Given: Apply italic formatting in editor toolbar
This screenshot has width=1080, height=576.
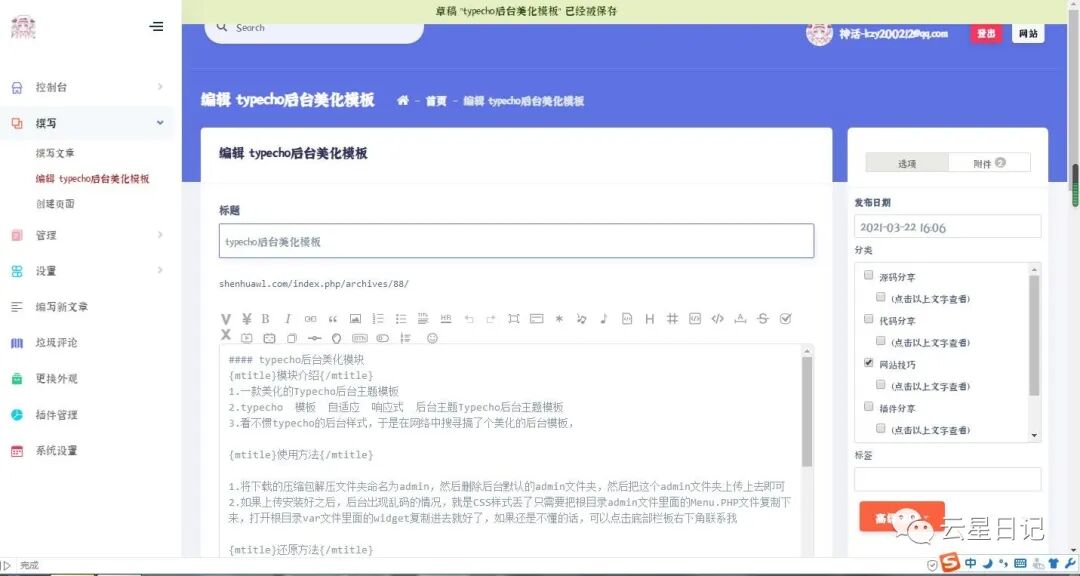Looking at the screenshot, I should click(288, 319).
